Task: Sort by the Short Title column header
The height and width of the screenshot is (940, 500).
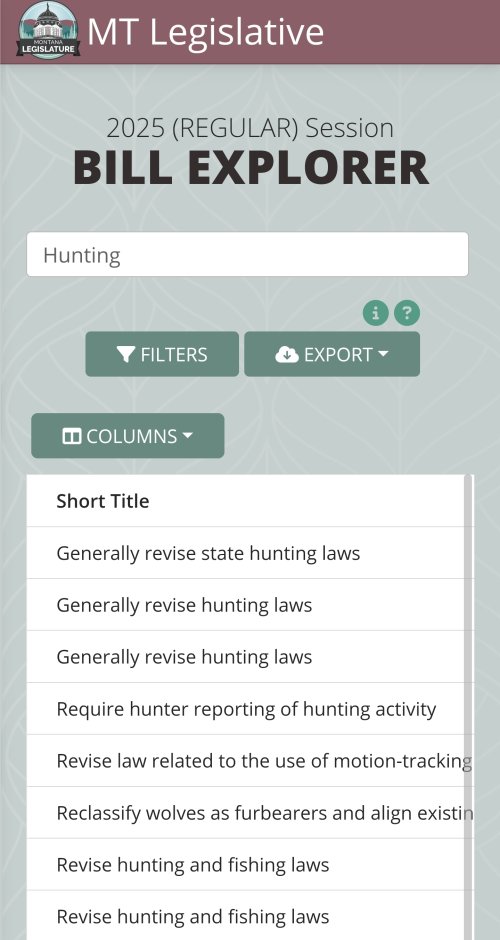Action: coord(103,501)
